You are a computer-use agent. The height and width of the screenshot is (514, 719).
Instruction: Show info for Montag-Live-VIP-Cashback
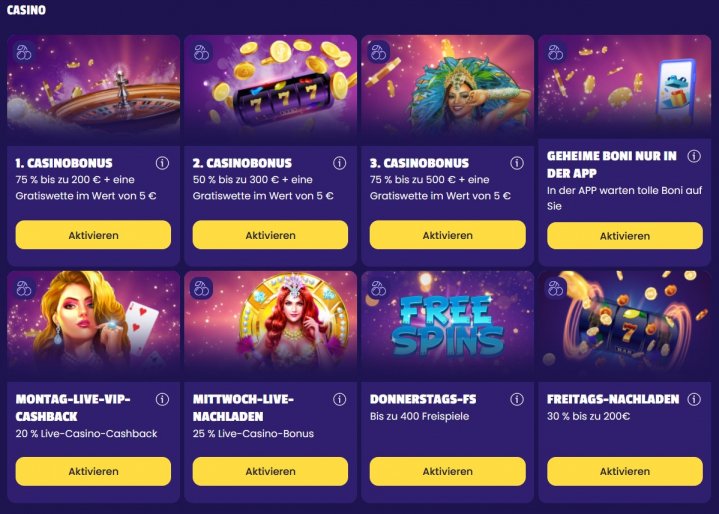pyautogui.click(x=162, y=399)
